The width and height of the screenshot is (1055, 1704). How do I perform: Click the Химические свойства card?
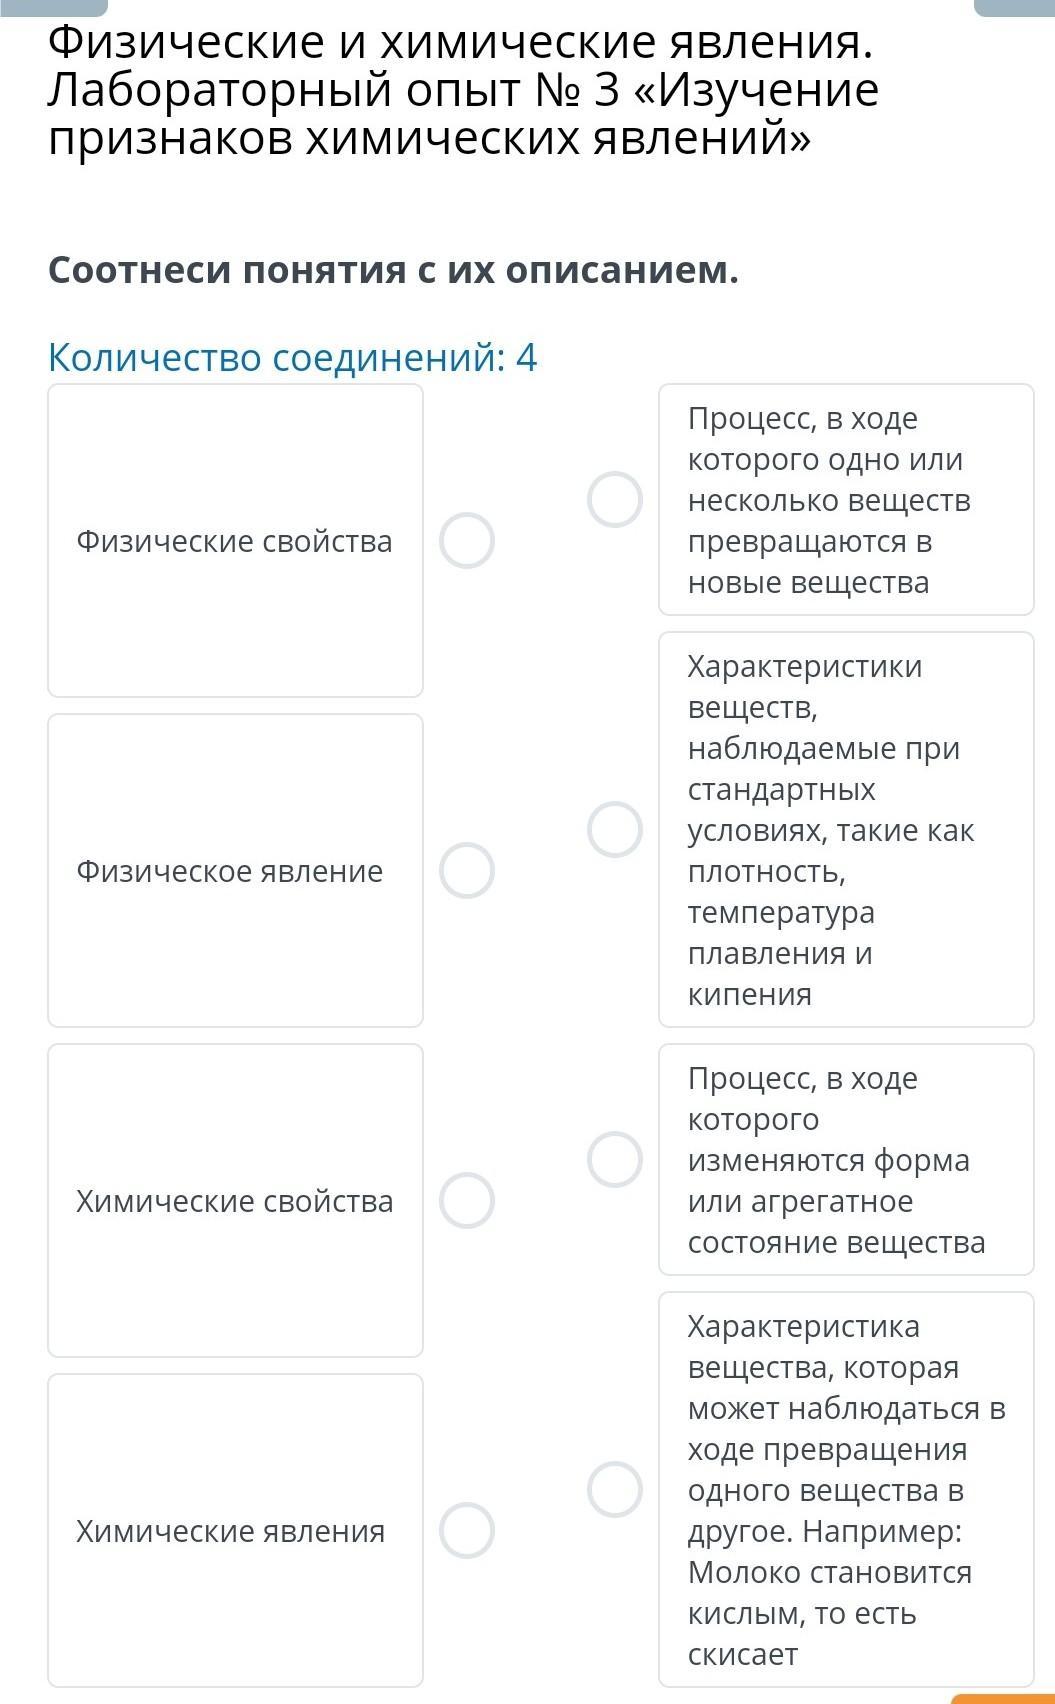point(236,1201)
